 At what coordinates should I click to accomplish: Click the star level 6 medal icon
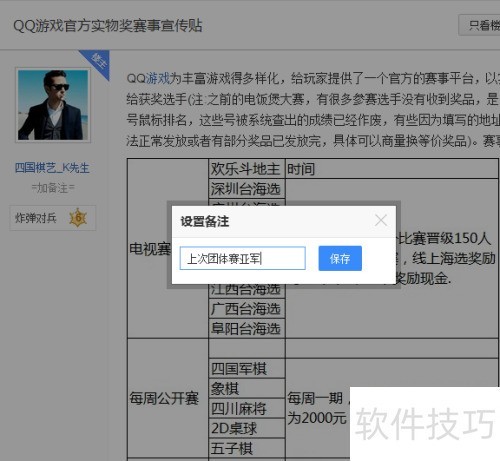coord(78,218)
